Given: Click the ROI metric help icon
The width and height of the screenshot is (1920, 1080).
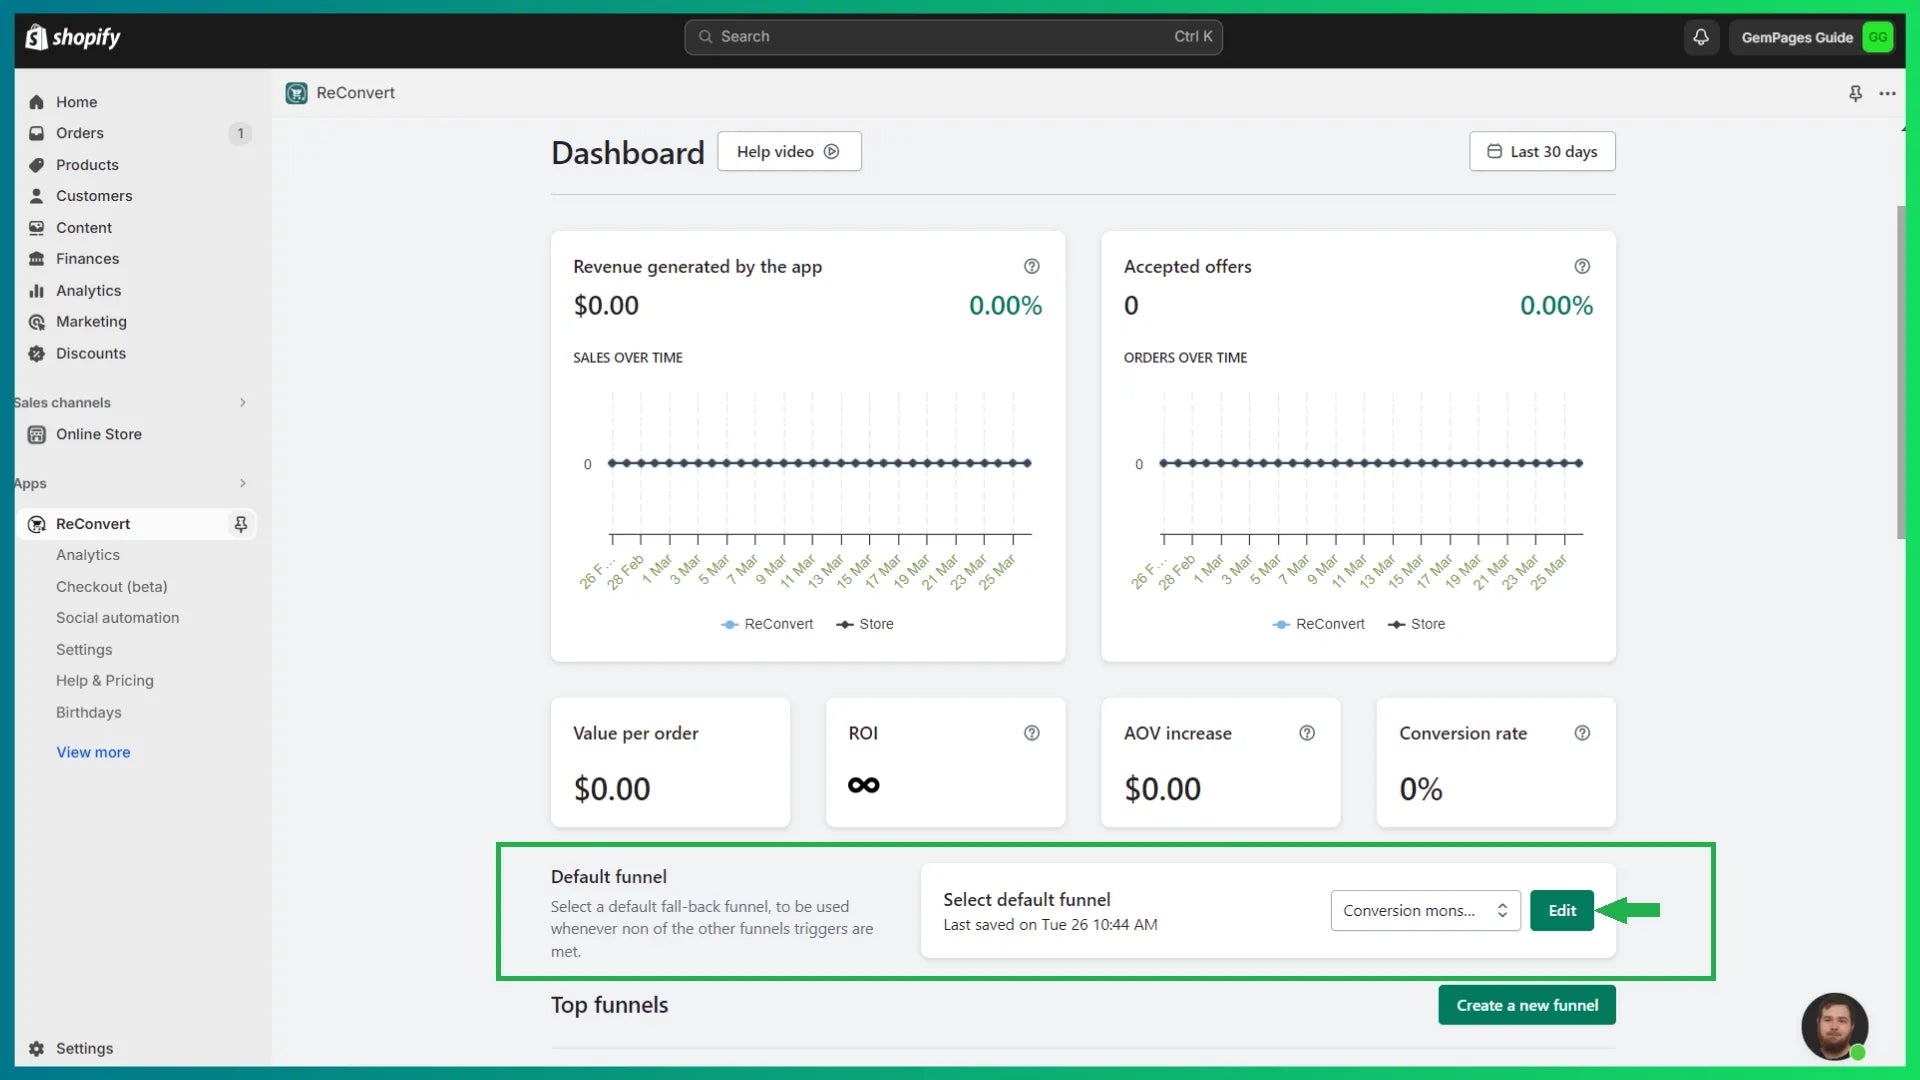Looking at the screenshot, I should (x=1033, y=732).
